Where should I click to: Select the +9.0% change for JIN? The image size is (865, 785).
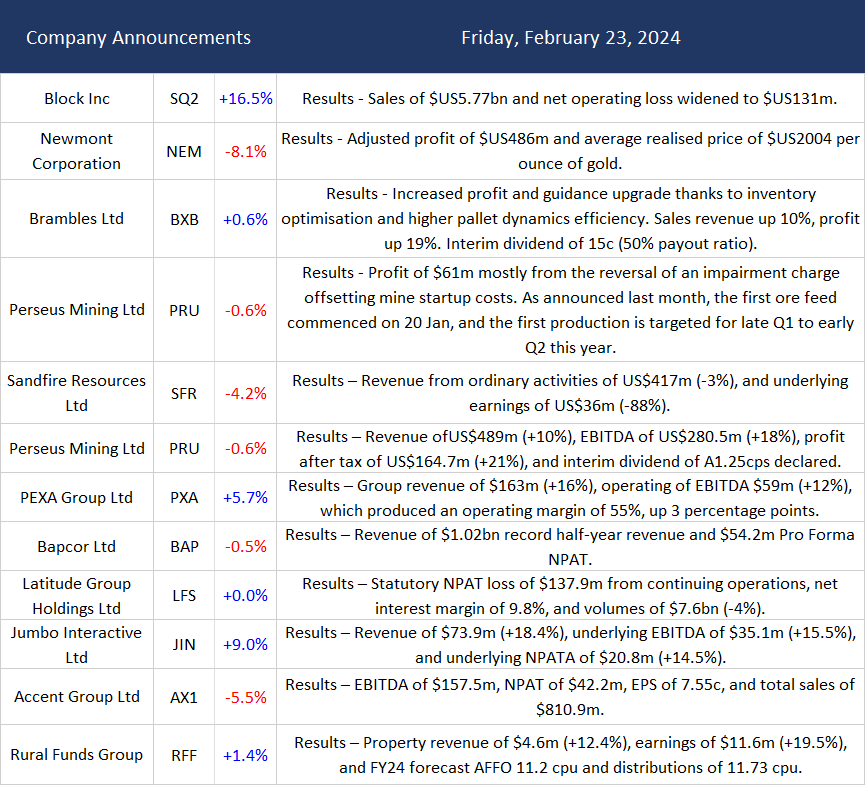(x=246, y=645)
